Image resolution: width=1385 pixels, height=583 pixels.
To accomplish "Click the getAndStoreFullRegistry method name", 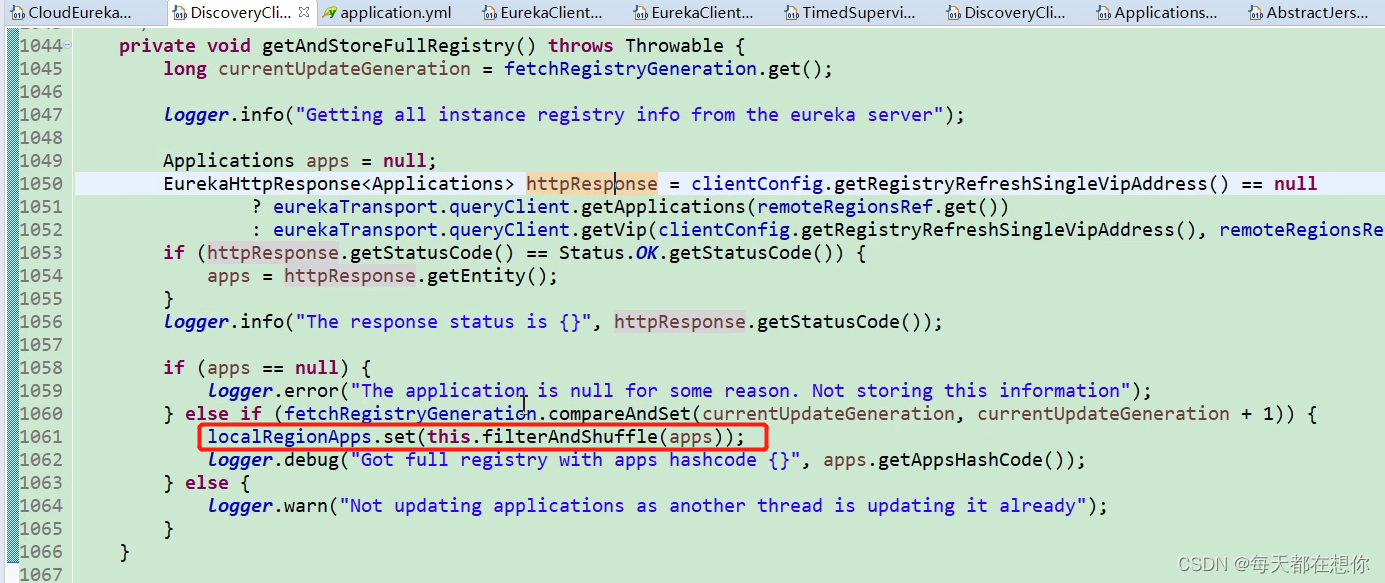I will point(388,46).
